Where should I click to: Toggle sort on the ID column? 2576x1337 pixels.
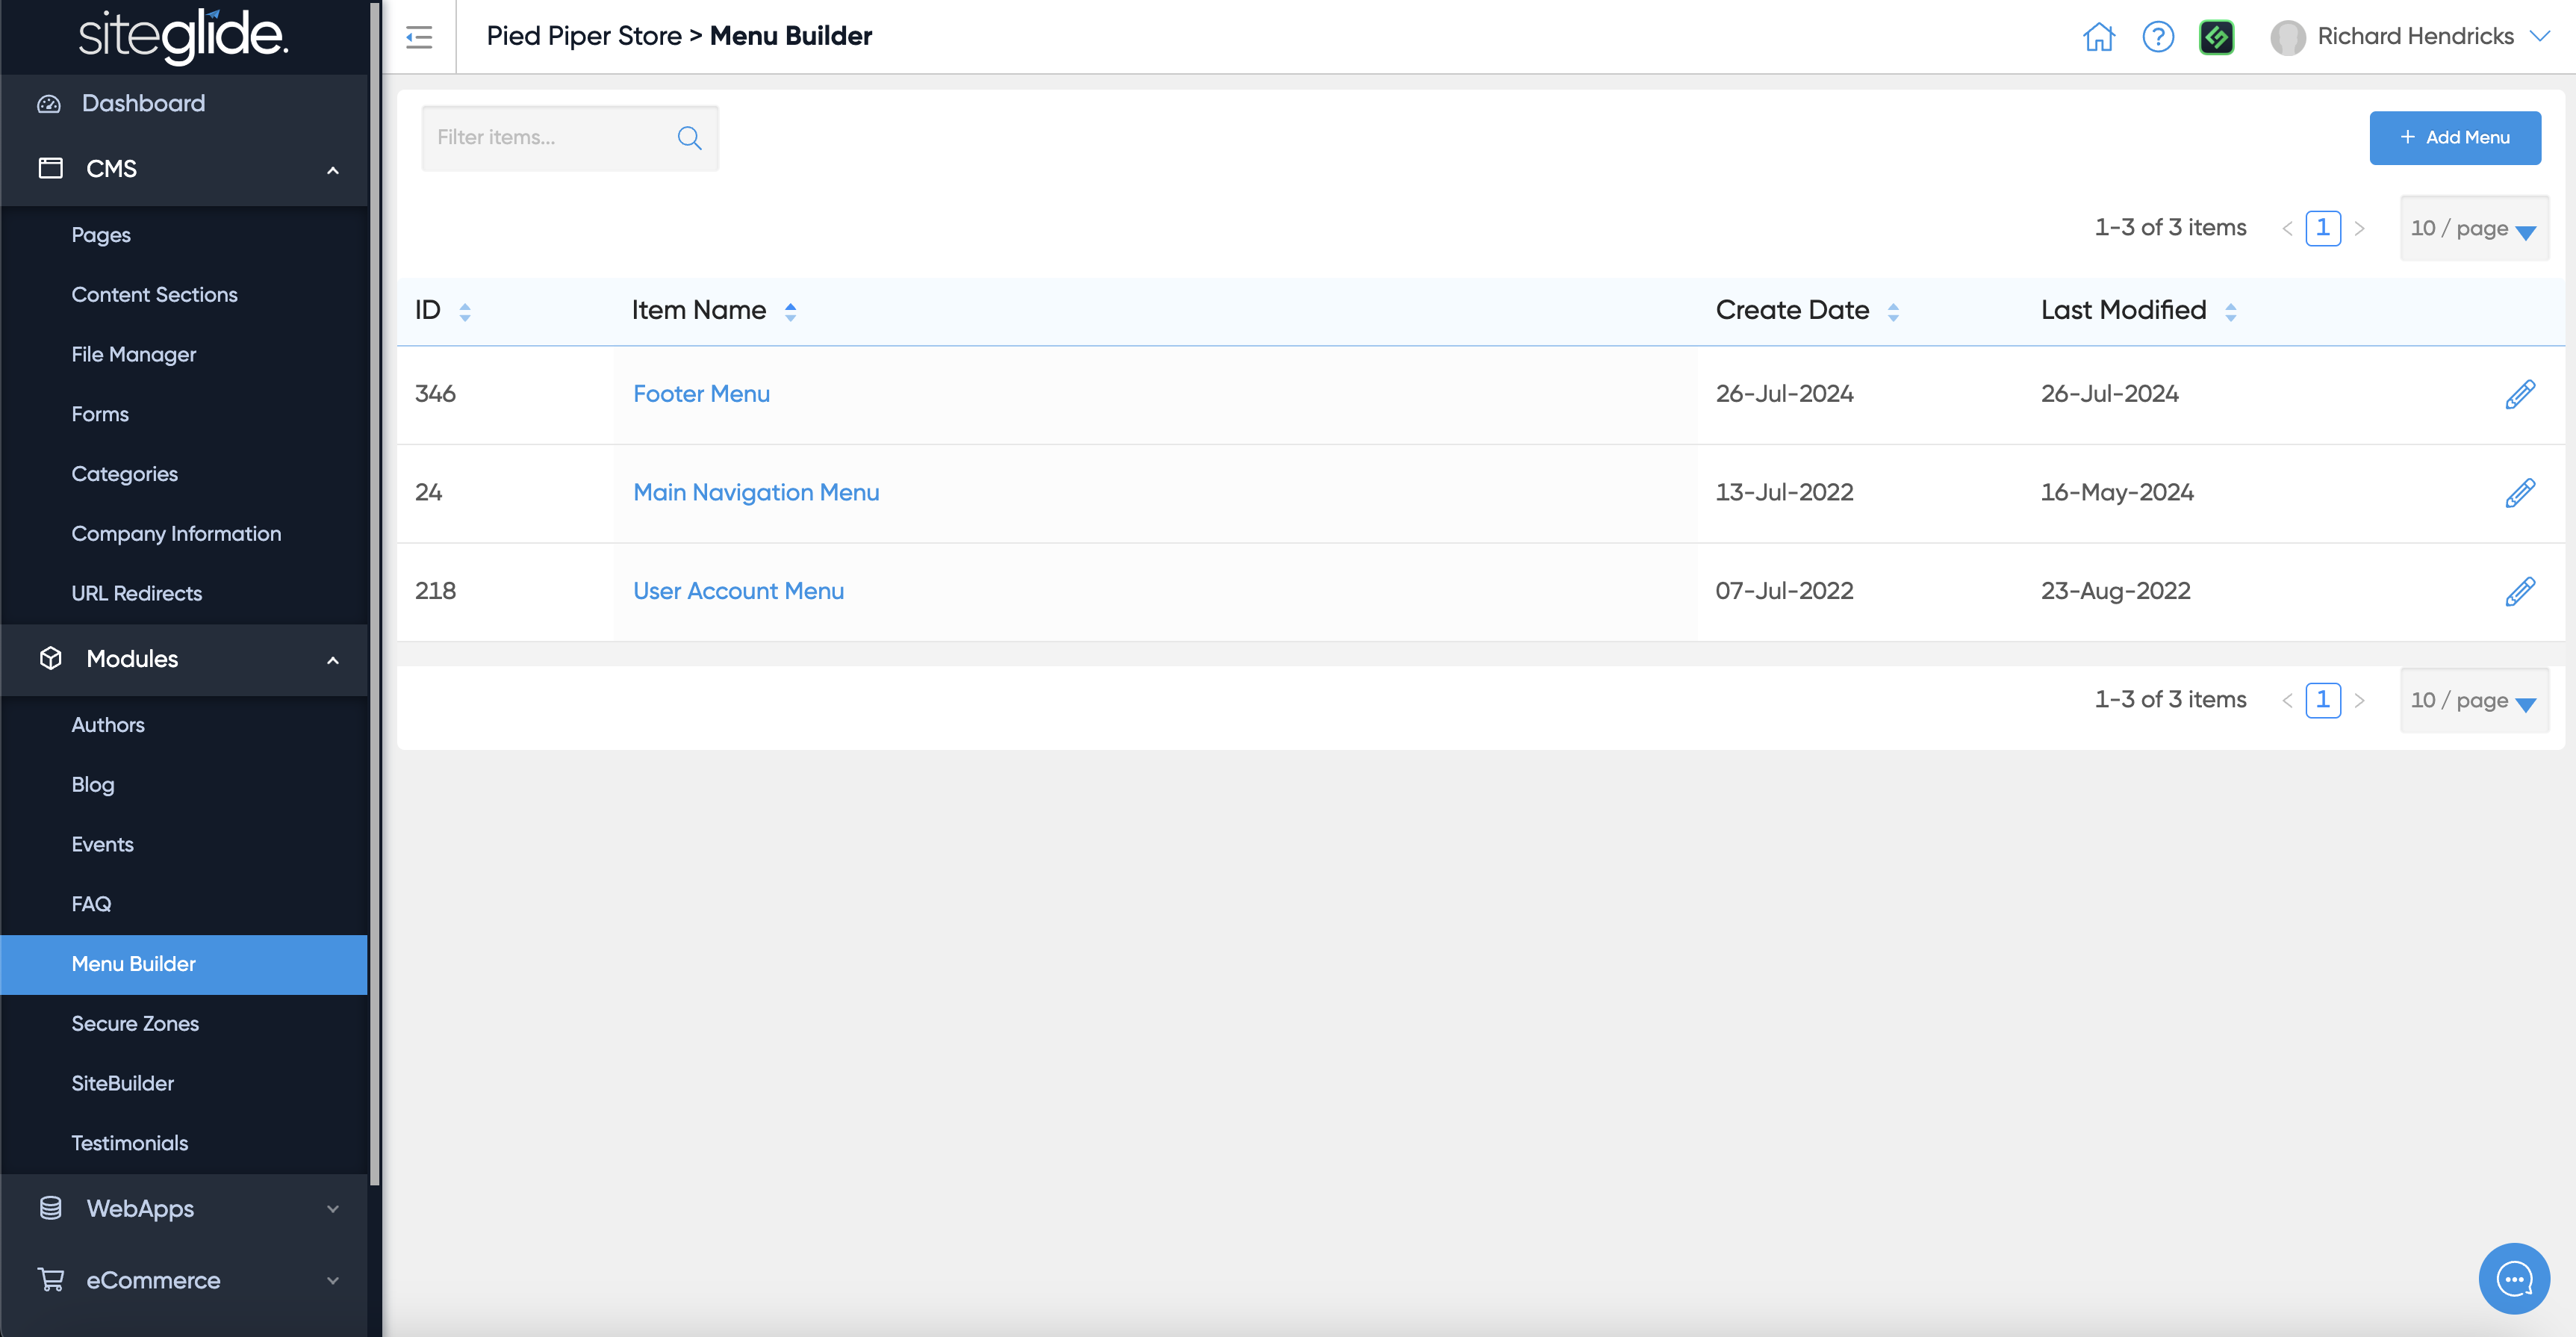click(x=465, y=311)
